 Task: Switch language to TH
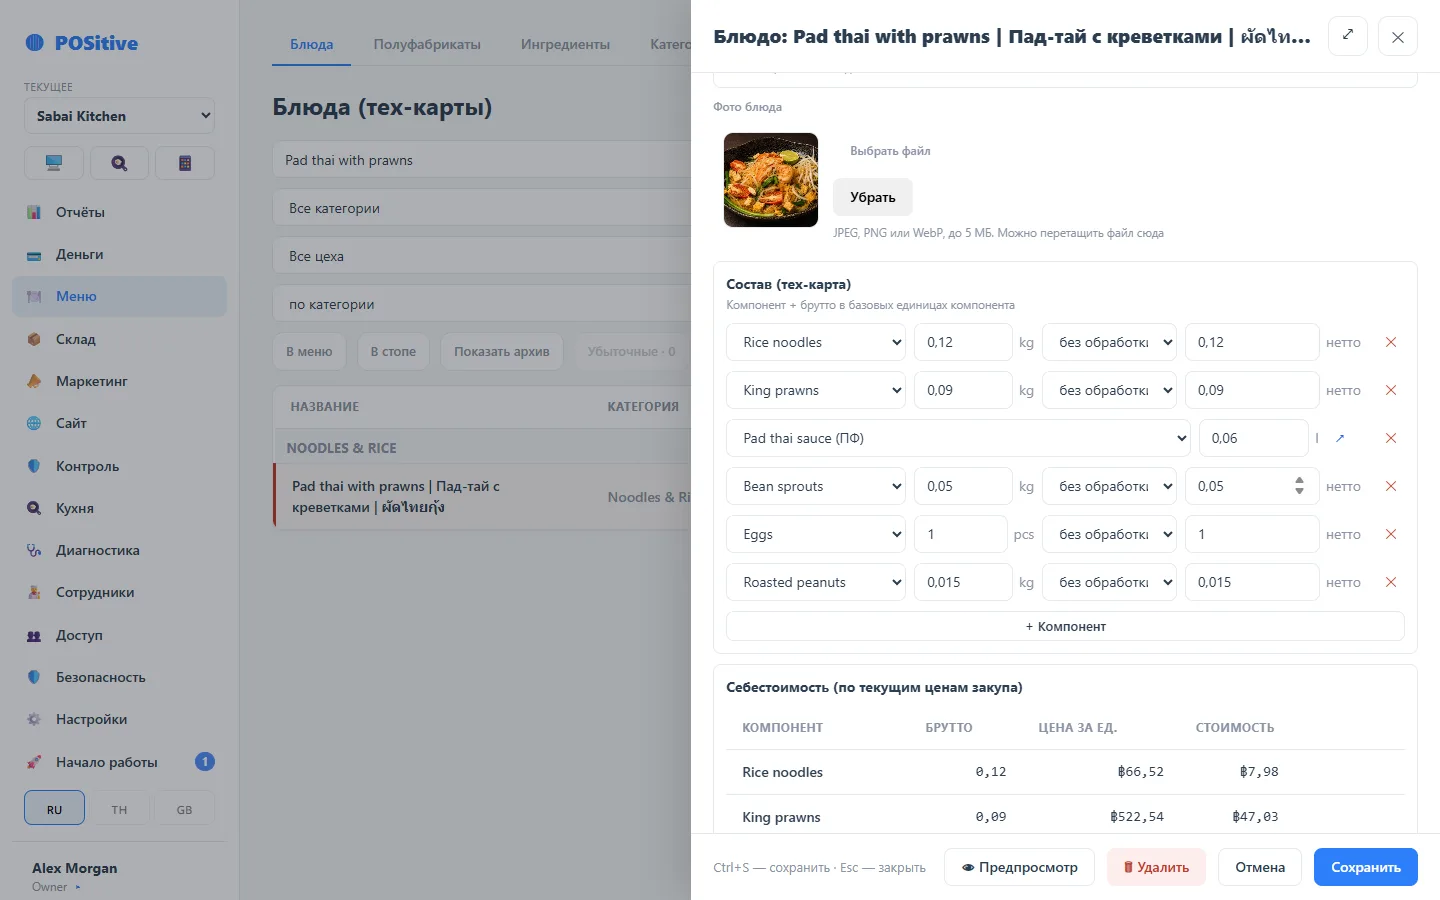119,809
